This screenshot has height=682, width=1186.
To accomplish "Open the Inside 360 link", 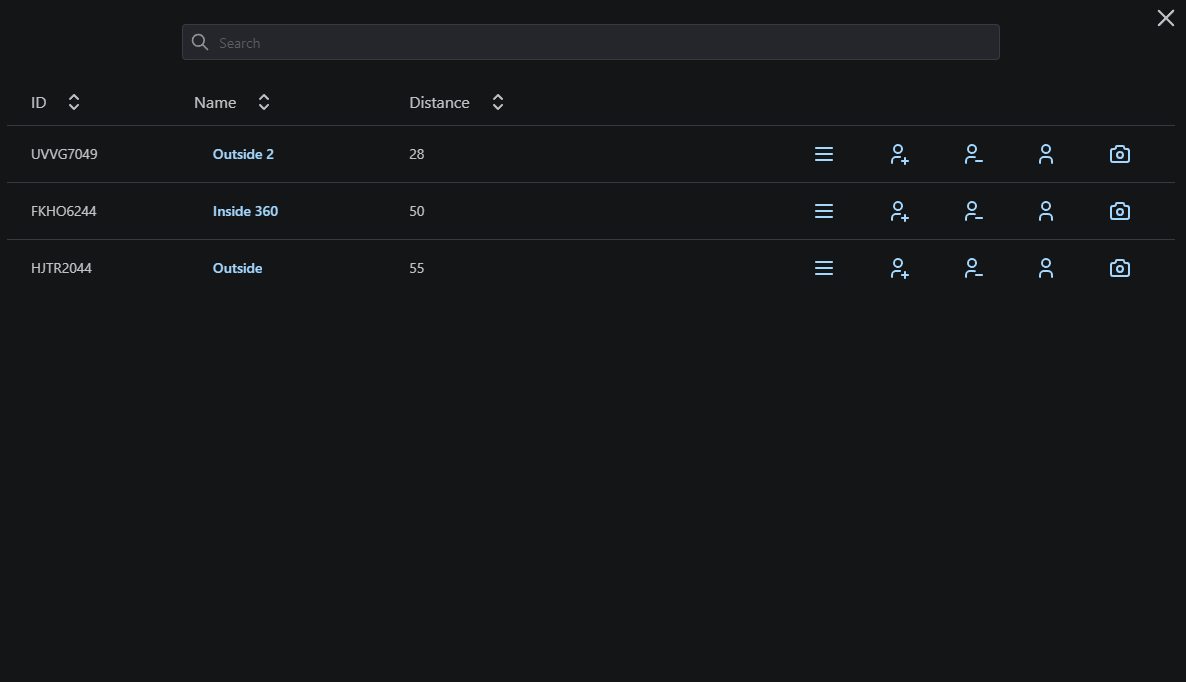I will pos(245,211).
